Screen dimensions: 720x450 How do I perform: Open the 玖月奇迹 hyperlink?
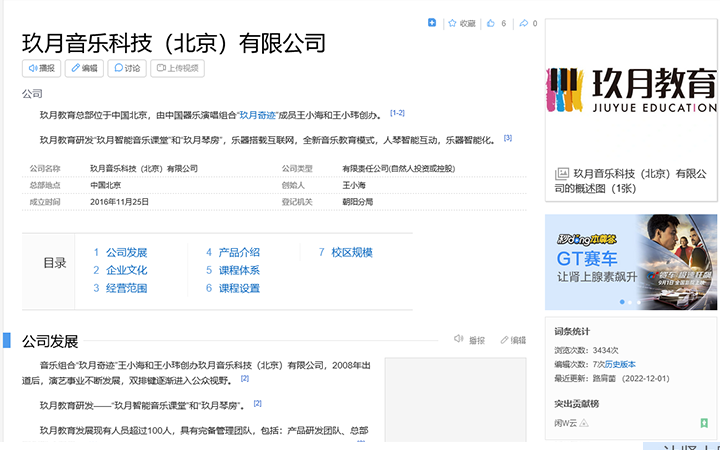tap(258, 115)
